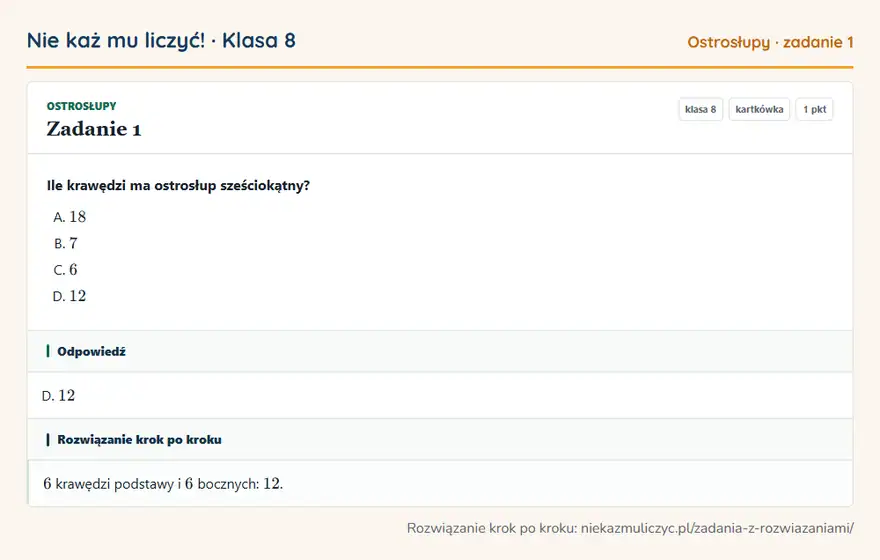The width and height of the screenshot is (880, 560).
Task: Select answer option C. 6
Action: (x=66, y=269)
